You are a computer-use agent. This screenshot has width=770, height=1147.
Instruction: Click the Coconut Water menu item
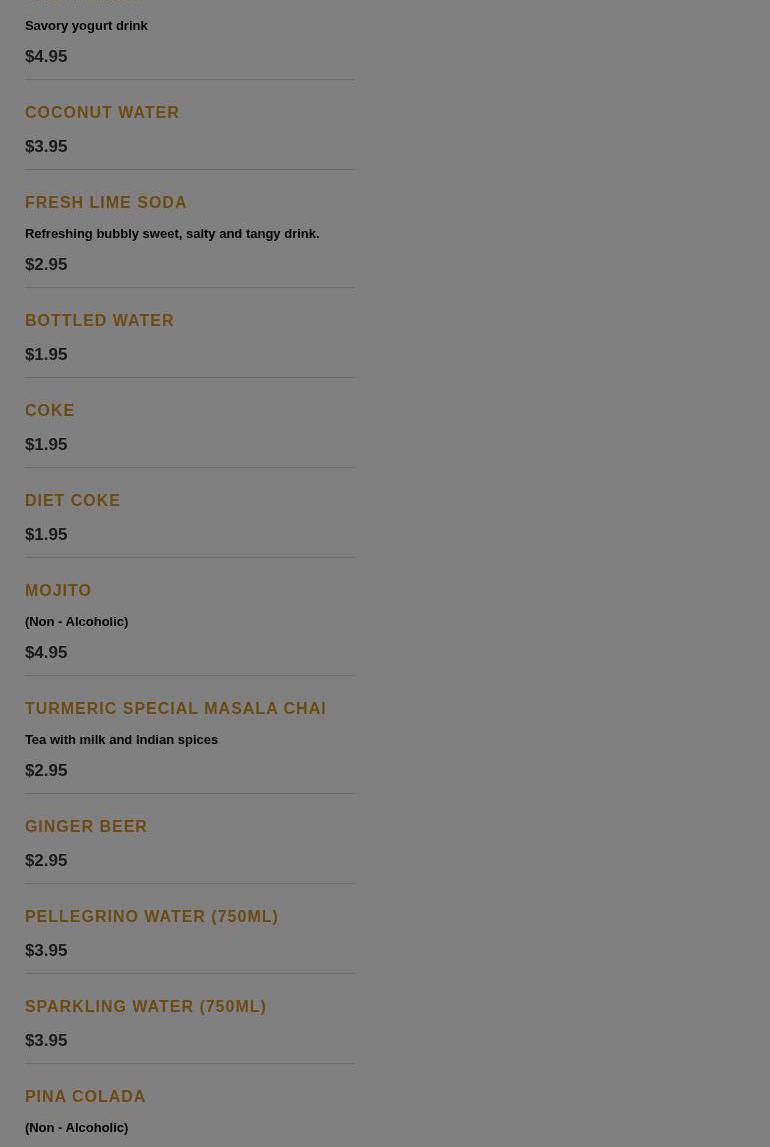point(102,113)
